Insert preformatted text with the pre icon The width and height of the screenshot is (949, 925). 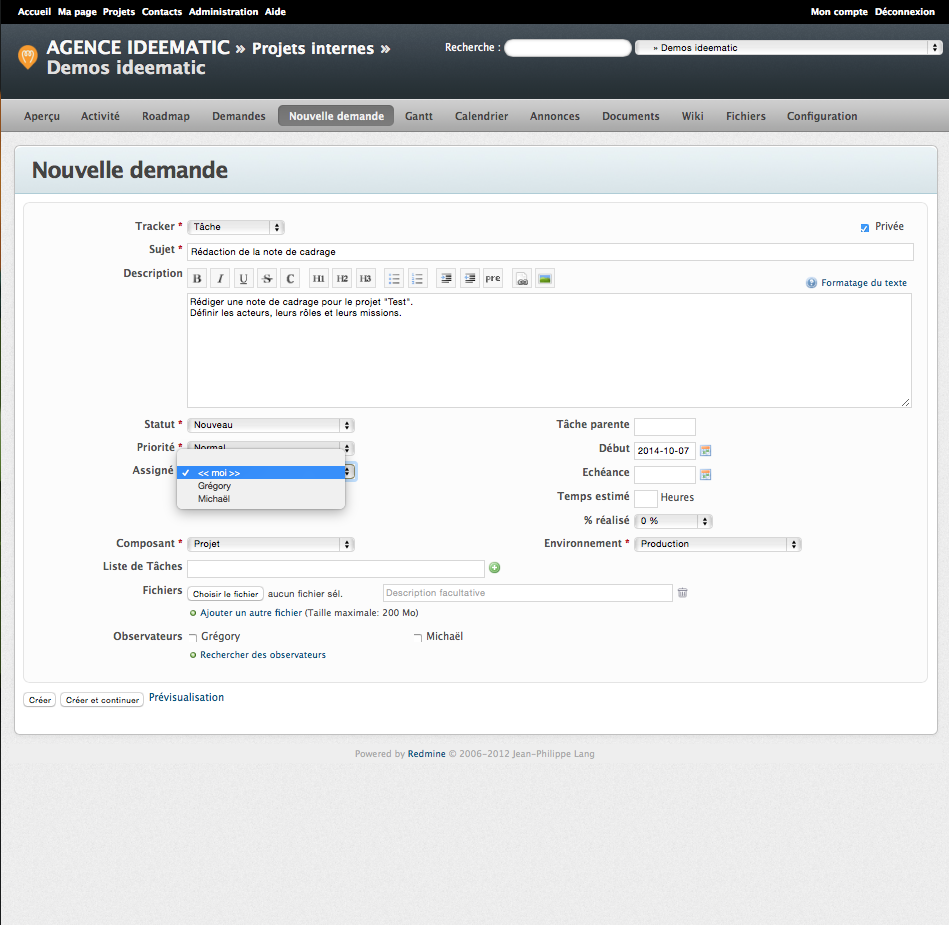point(493,278)
